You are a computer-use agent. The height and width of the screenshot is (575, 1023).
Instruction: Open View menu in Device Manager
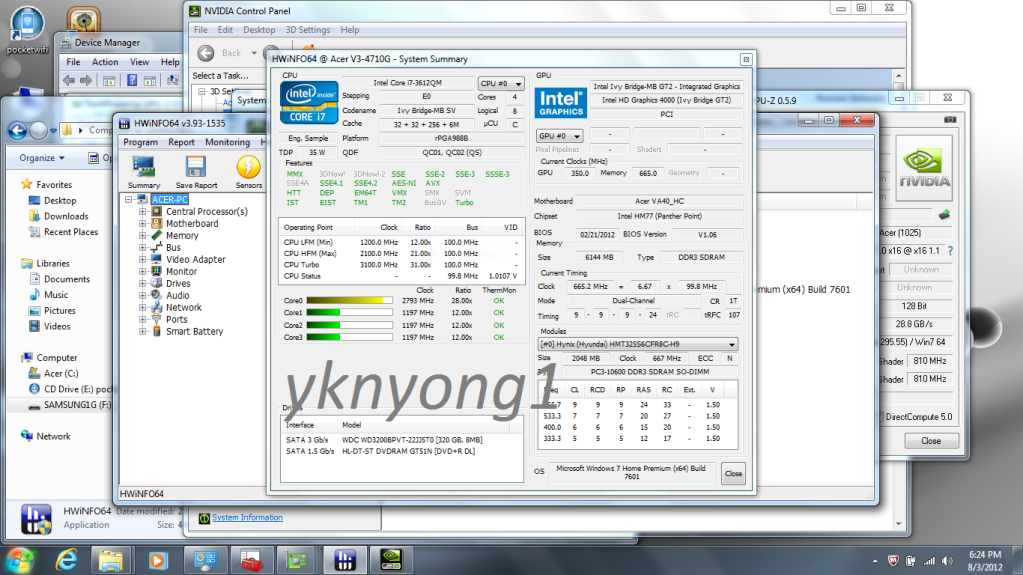click(139, 62)
